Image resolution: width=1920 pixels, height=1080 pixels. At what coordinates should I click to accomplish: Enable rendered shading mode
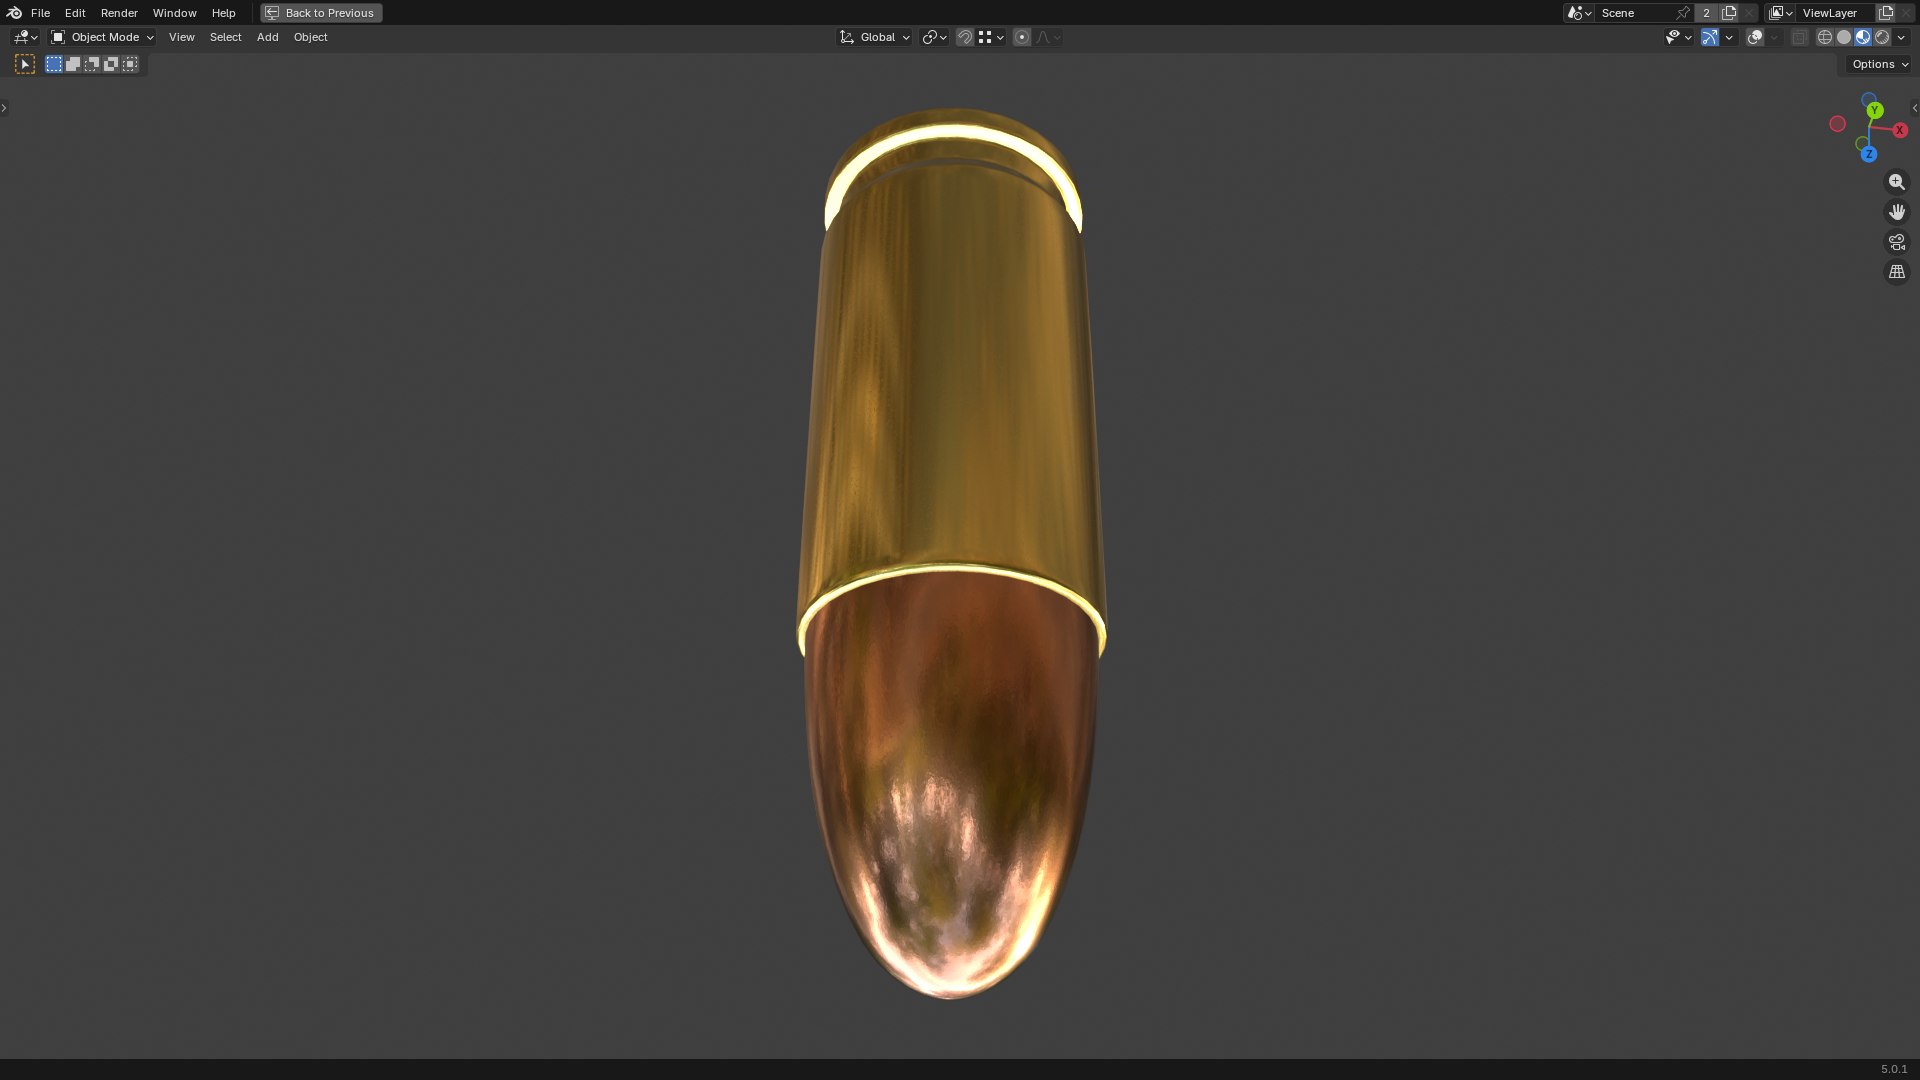(1882, 37)
